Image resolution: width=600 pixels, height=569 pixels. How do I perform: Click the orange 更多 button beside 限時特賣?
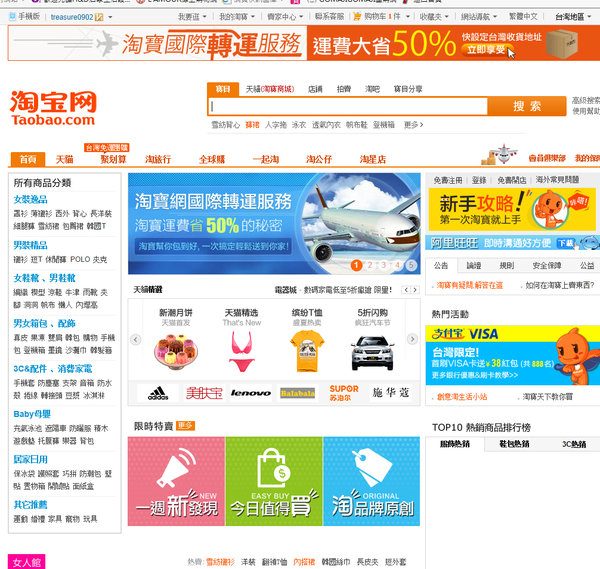coord(185,426)
